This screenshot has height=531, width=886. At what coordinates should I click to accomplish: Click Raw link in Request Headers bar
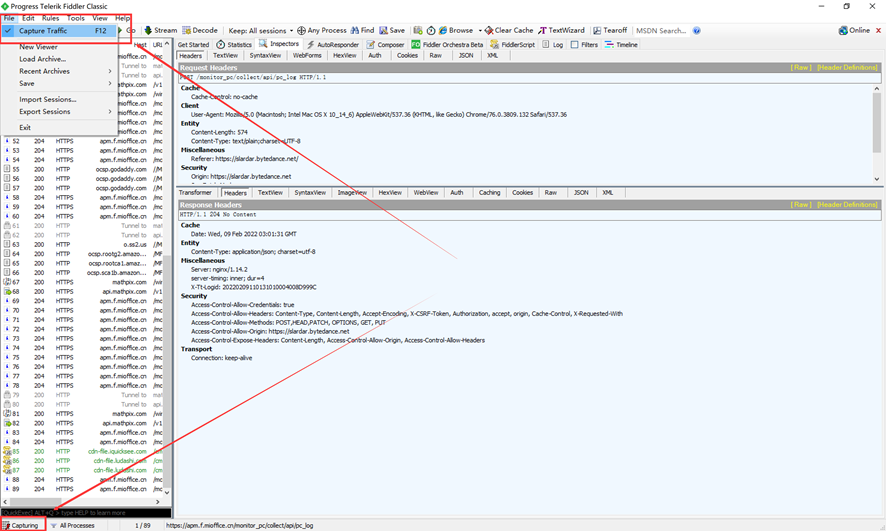(x=801, y=68)
